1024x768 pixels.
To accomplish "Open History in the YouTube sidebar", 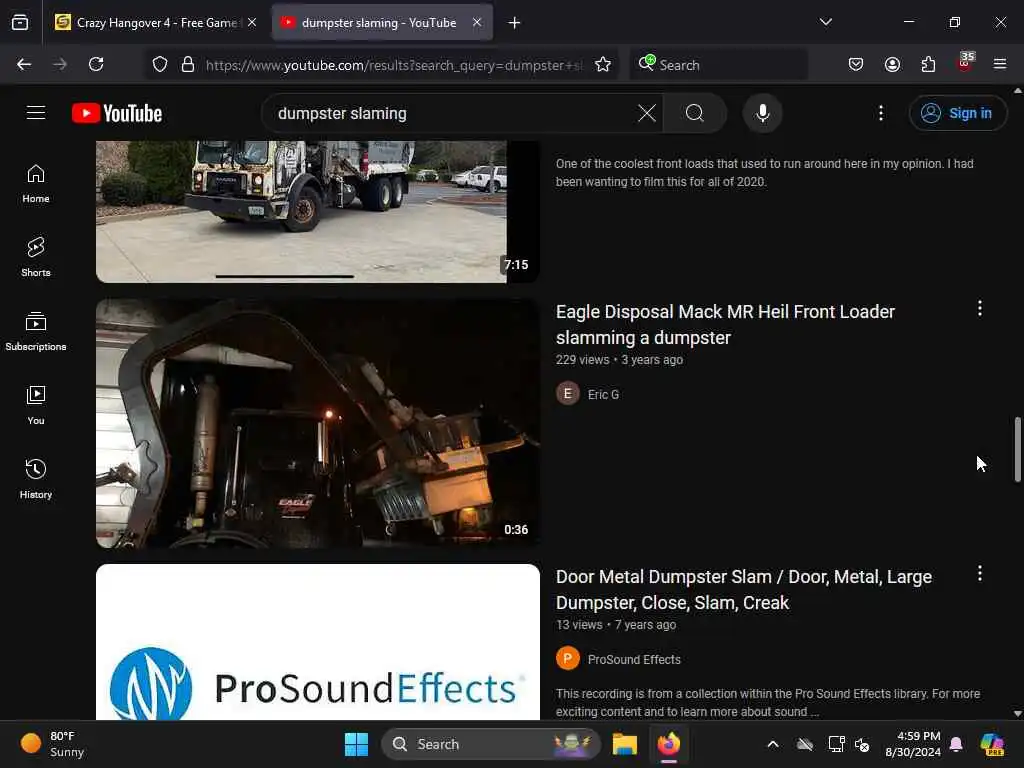I will pos(36,479).
